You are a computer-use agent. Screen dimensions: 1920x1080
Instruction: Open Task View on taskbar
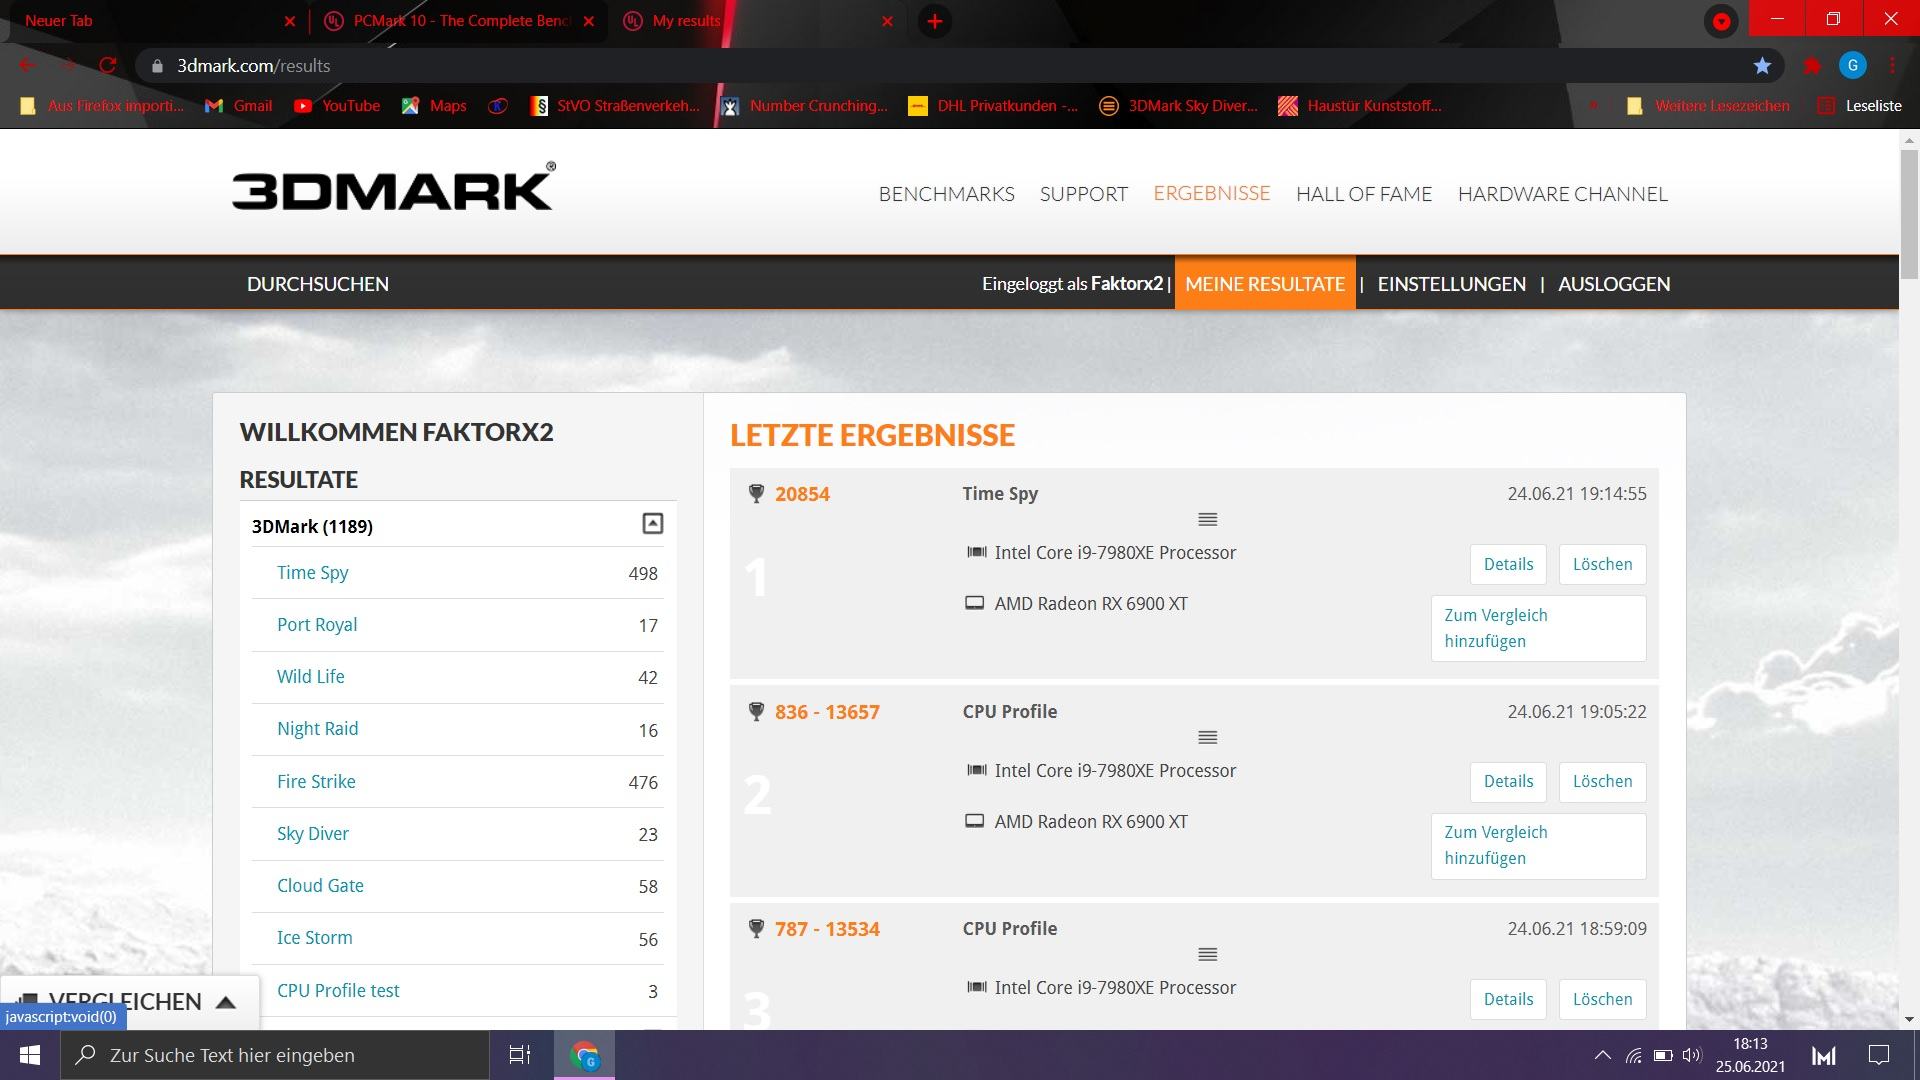520,1055
